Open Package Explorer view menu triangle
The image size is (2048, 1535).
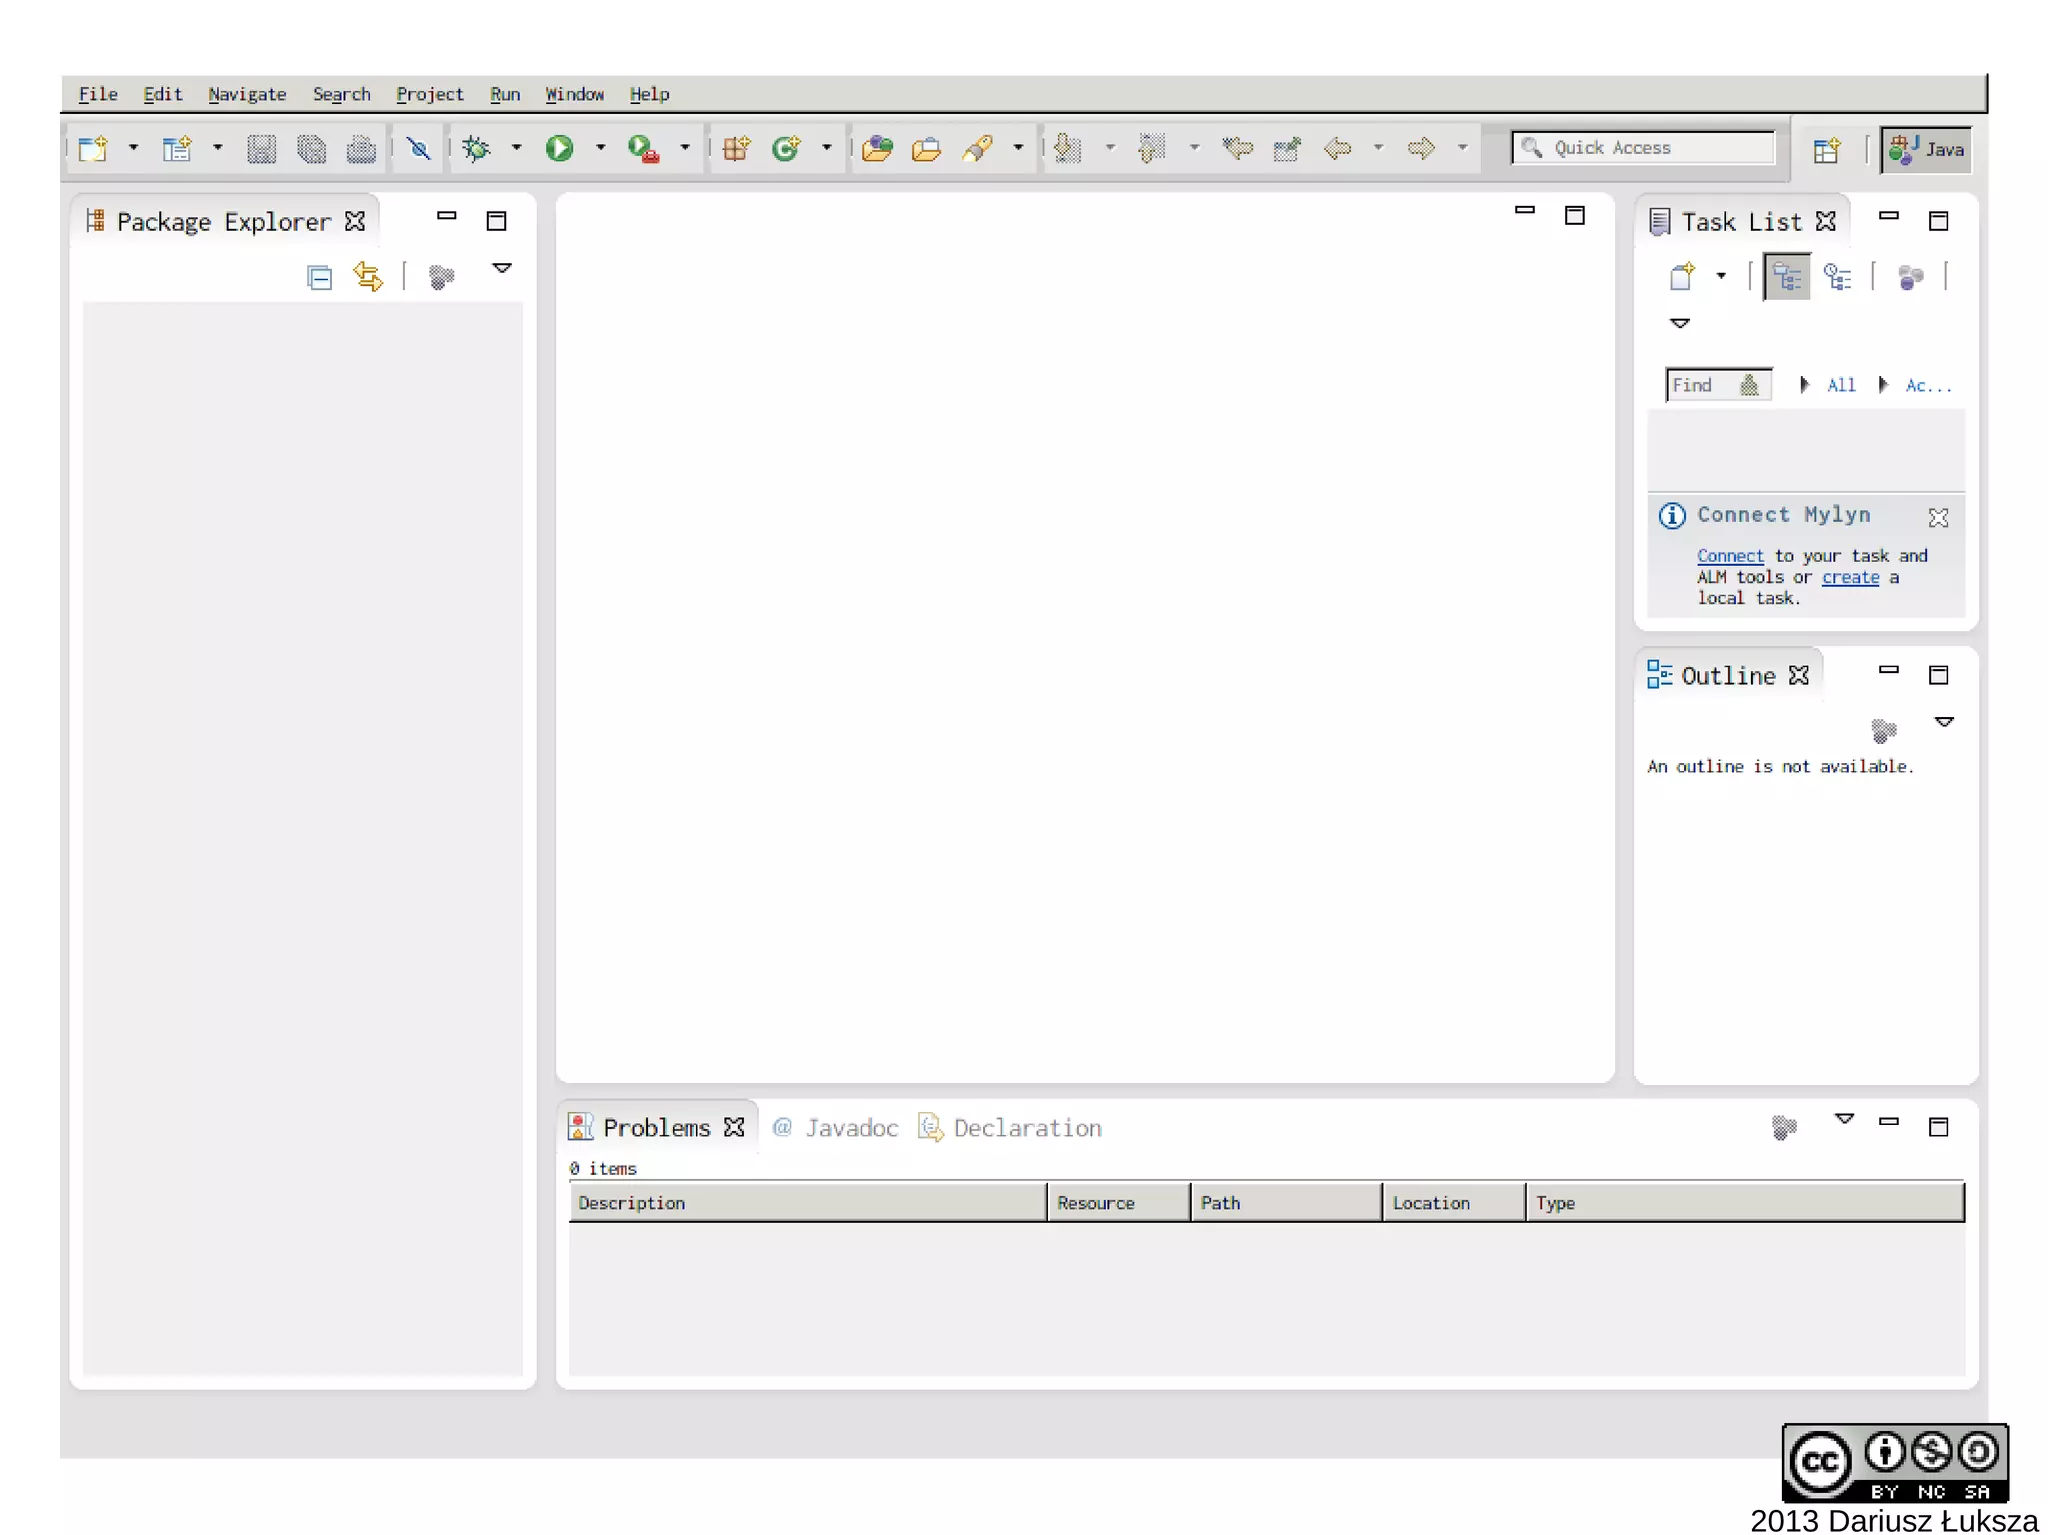pos(502,268)
